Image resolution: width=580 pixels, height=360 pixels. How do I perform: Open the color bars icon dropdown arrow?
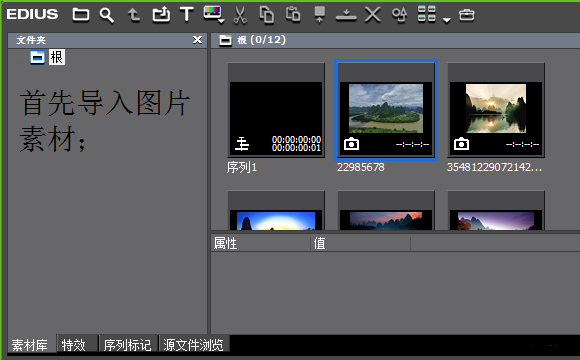point(221,22)
